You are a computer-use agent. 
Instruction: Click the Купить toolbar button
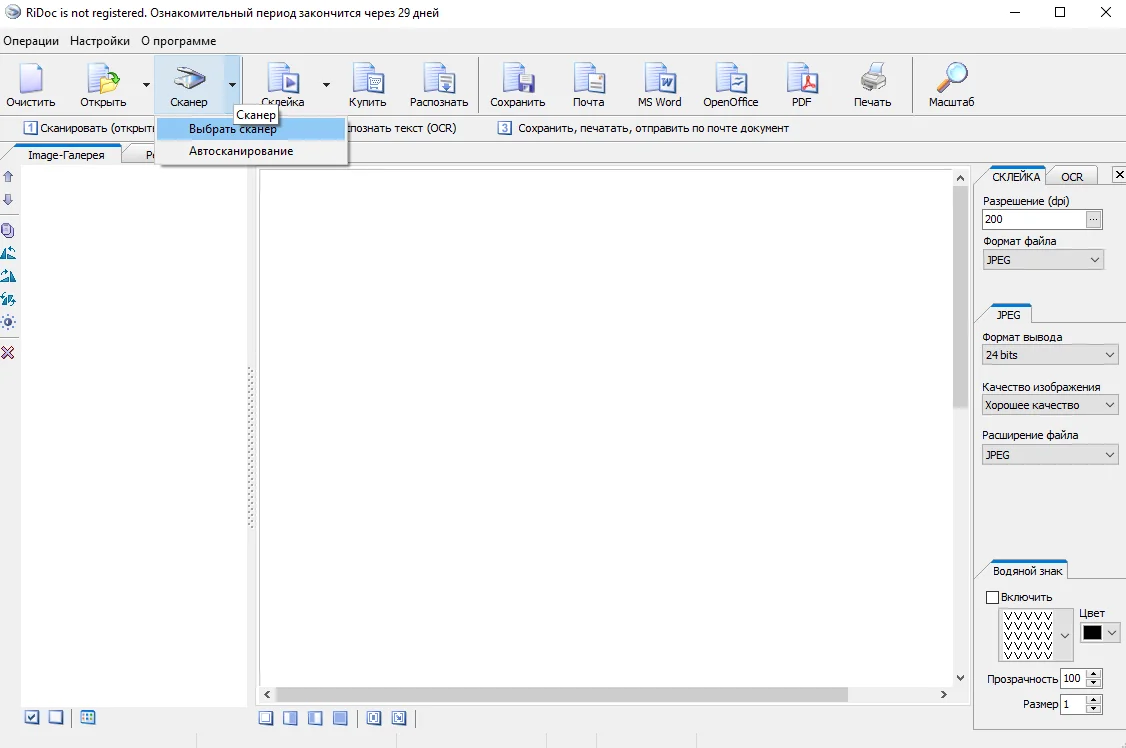(x=367, y=82)
